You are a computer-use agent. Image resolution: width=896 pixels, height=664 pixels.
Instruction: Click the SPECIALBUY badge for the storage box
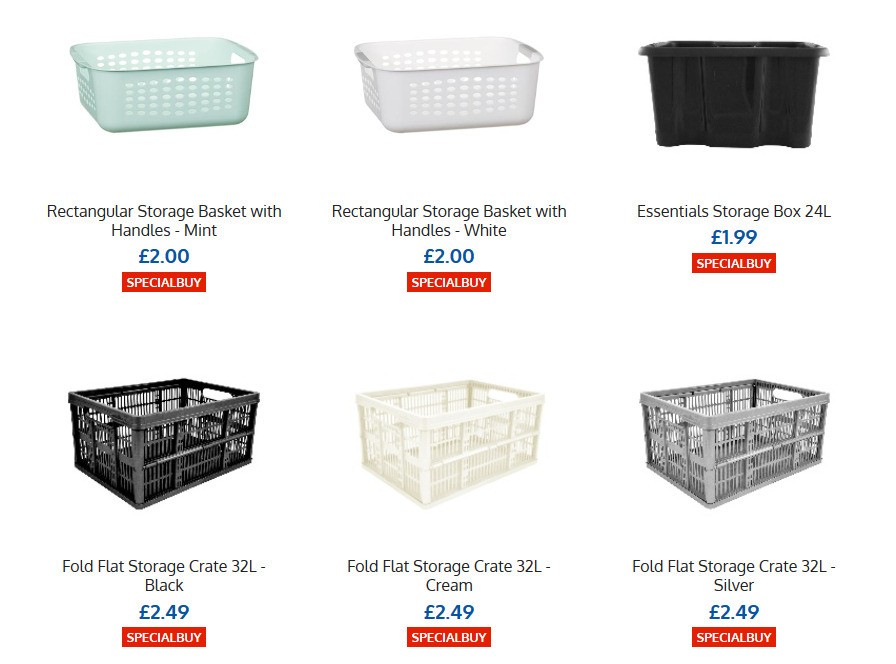tap(734, 263)
